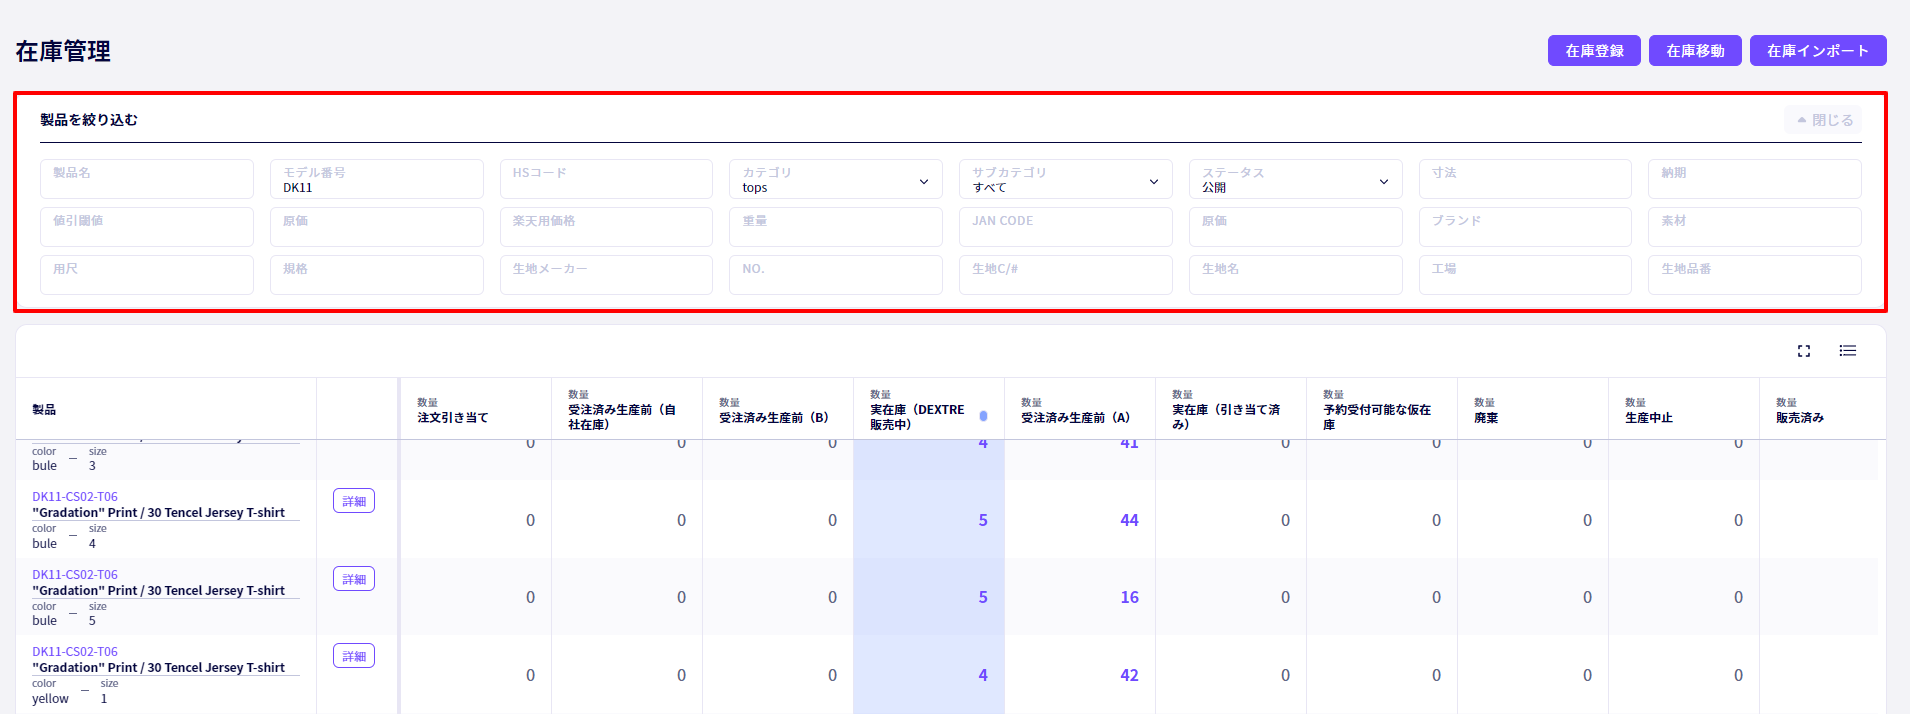Select the 用尺 field

point(147,275)
